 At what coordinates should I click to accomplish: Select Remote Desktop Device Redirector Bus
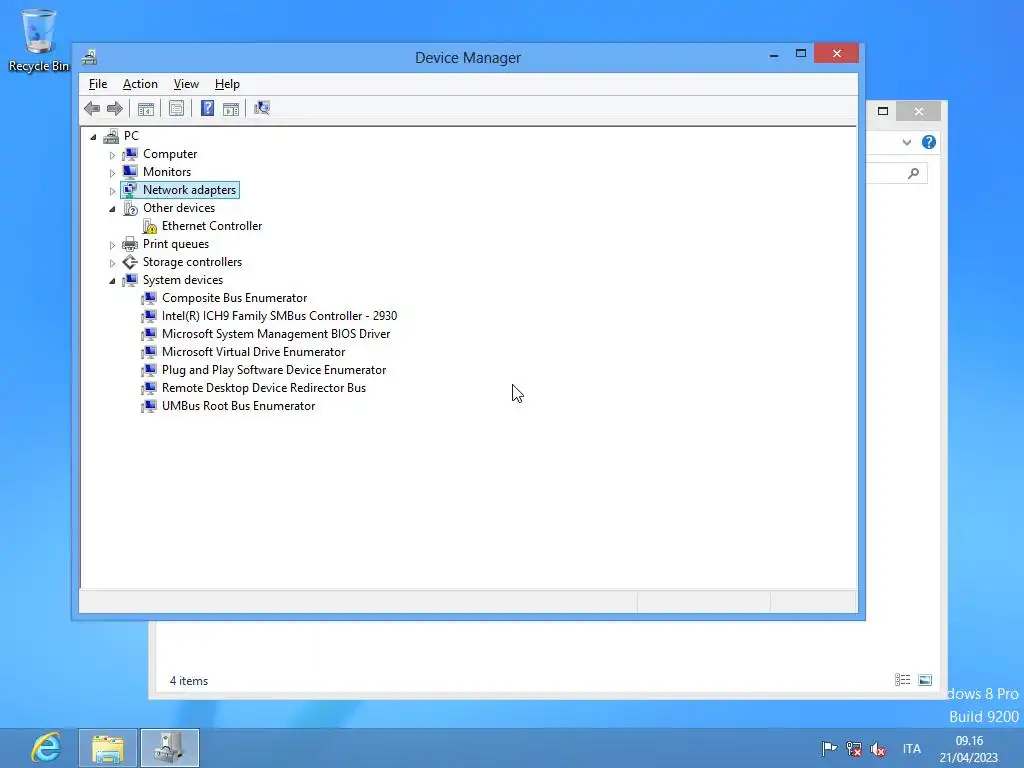[x=264, y=387]
